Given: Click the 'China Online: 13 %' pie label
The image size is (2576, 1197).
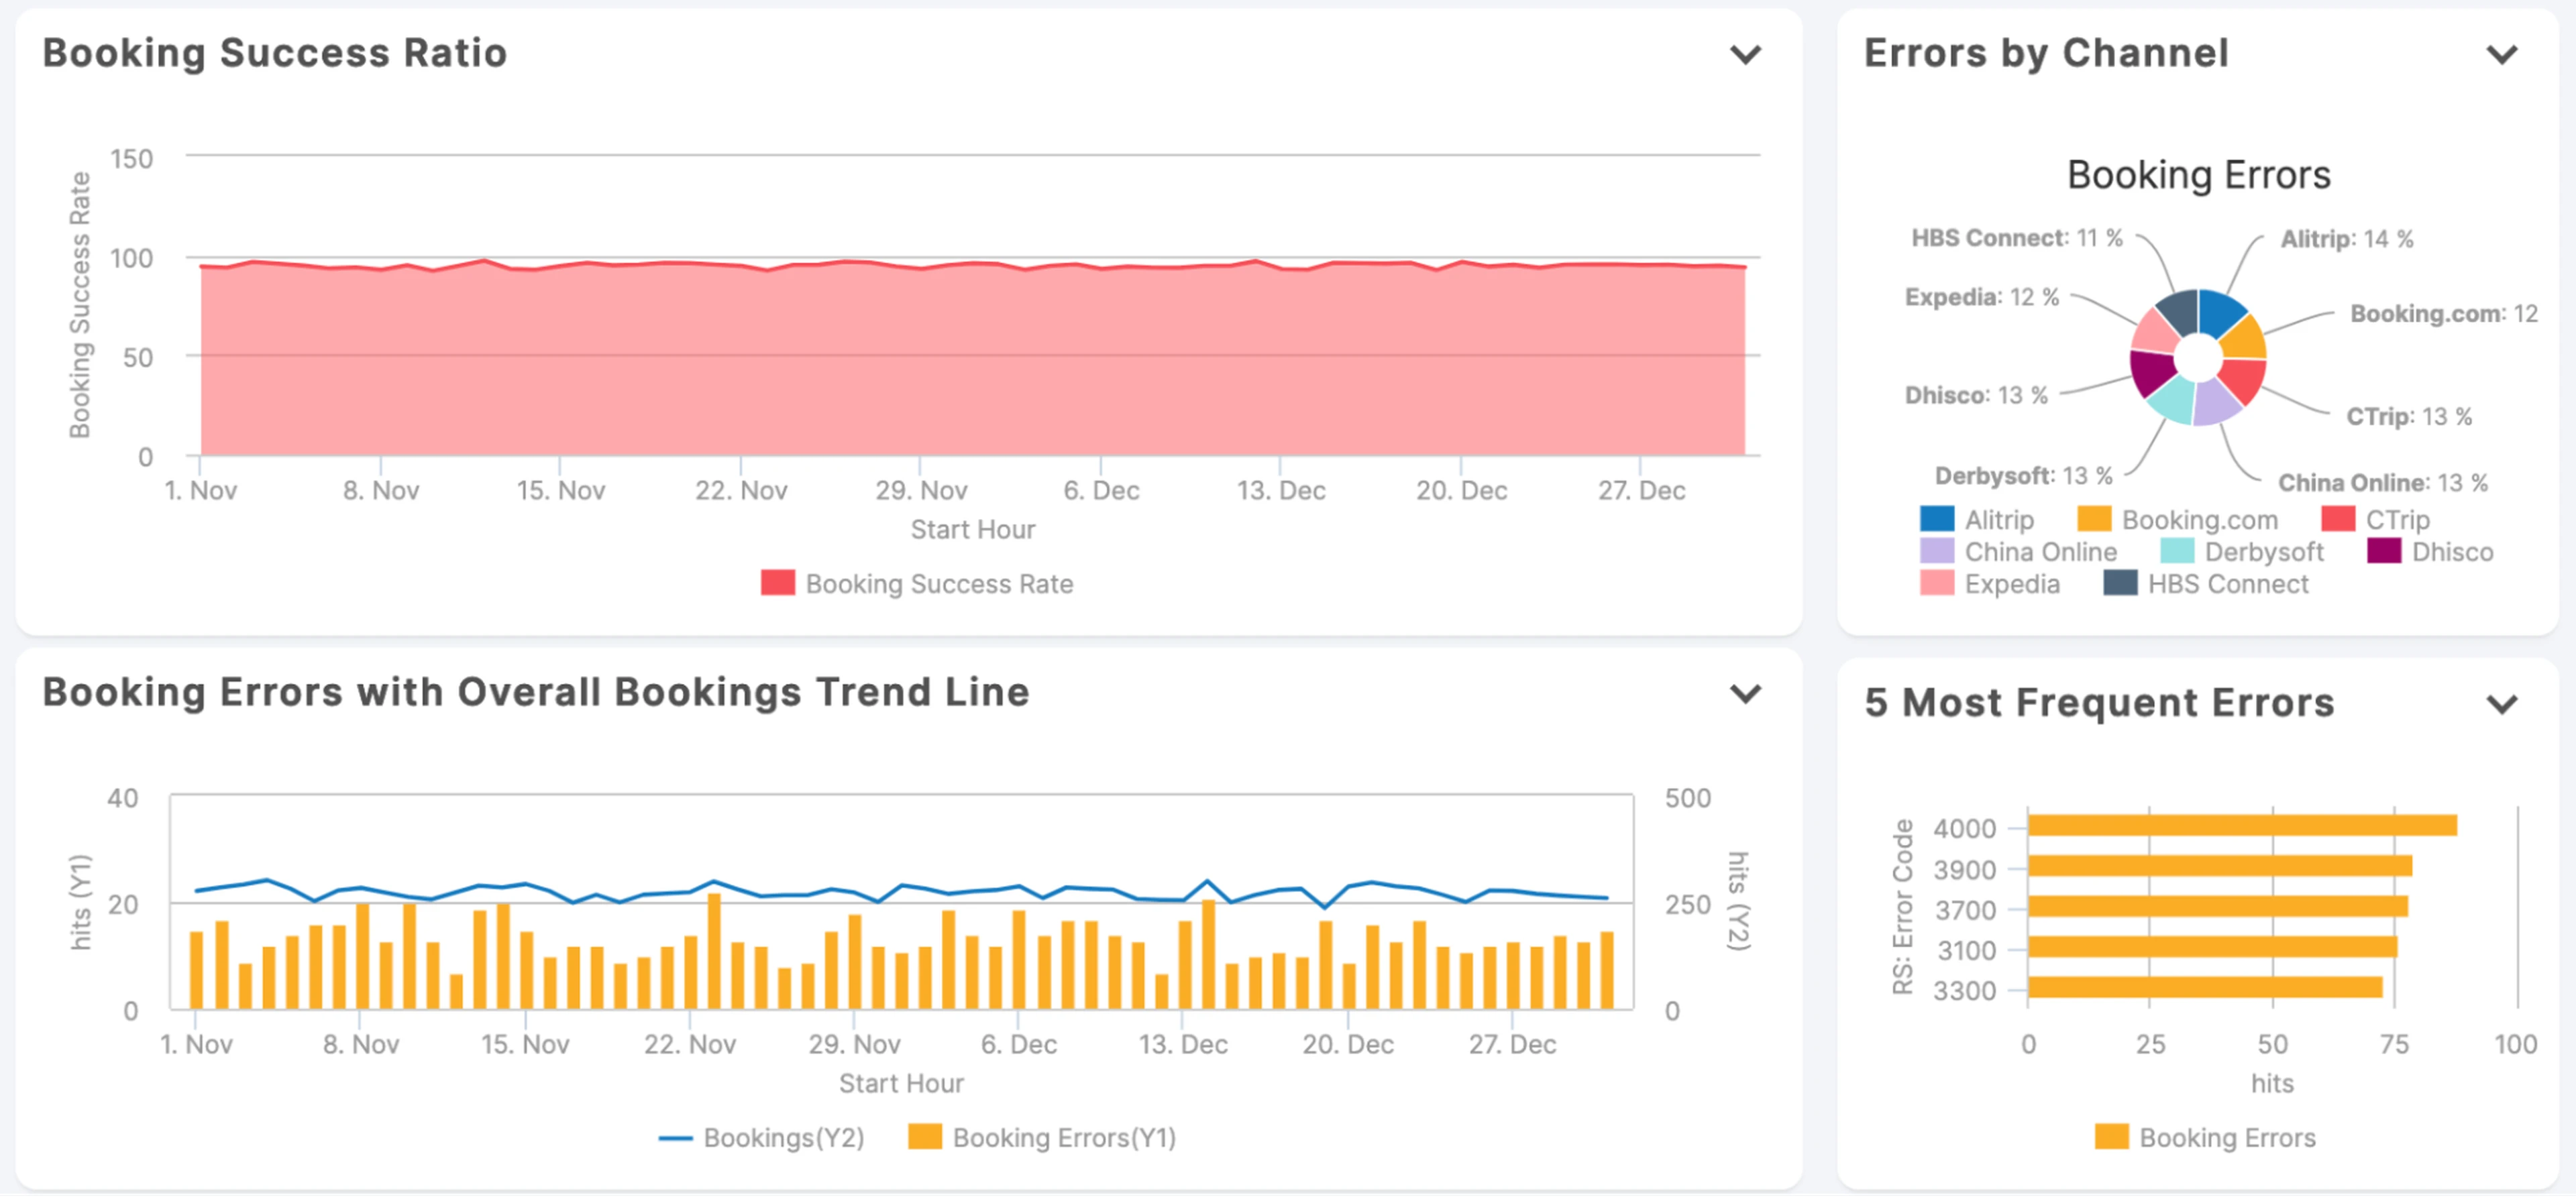Looking at the screenshot, I should 2382,483.
